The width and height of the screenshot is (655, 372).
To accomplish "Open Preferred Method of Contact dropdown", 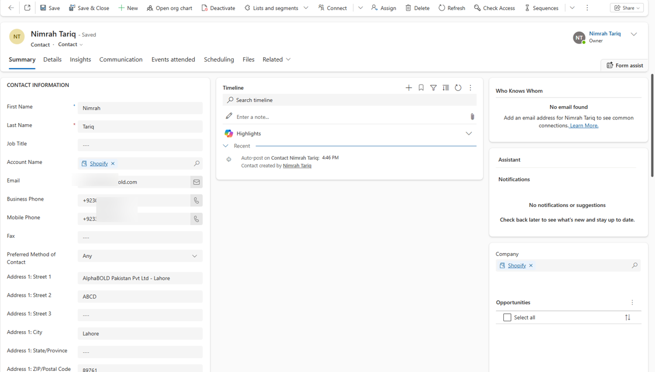I will 140,256.
